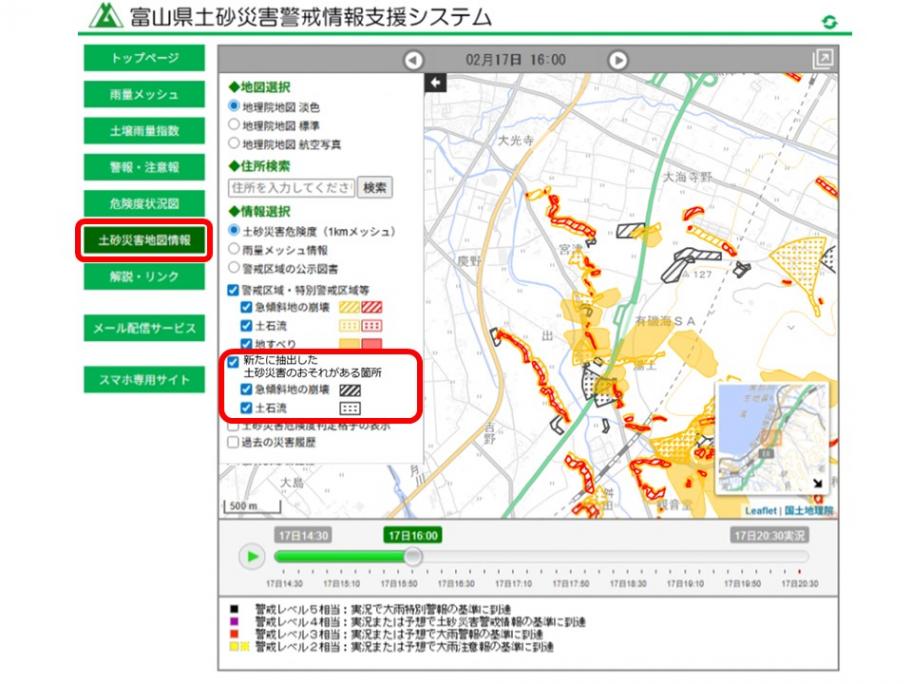Viewport: 912px width, 684px height.
Task: Open the メール配信サービス page
Action: click(143, 327)
